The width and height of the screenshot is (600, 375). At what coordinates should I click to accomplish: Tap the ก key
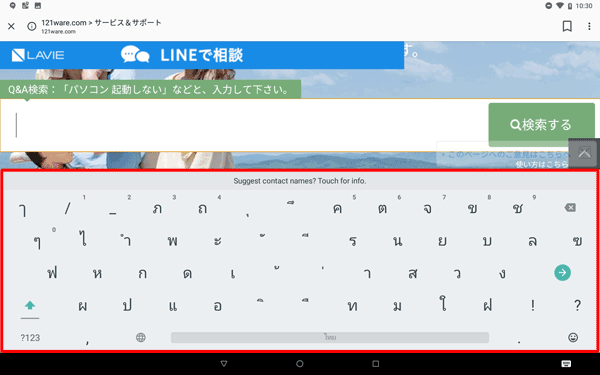142,273
